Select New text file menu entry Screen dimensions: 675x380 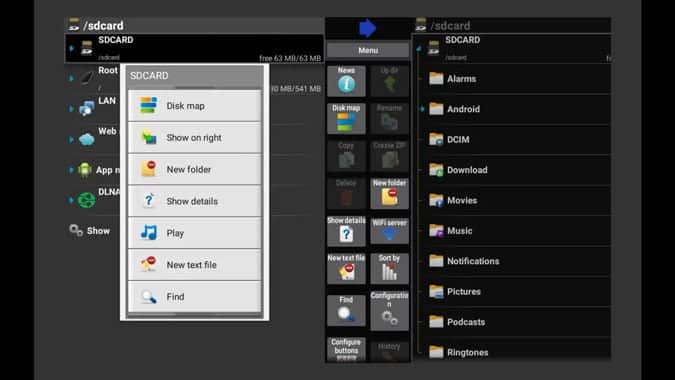pyautogui.click(x=195, y=265)
